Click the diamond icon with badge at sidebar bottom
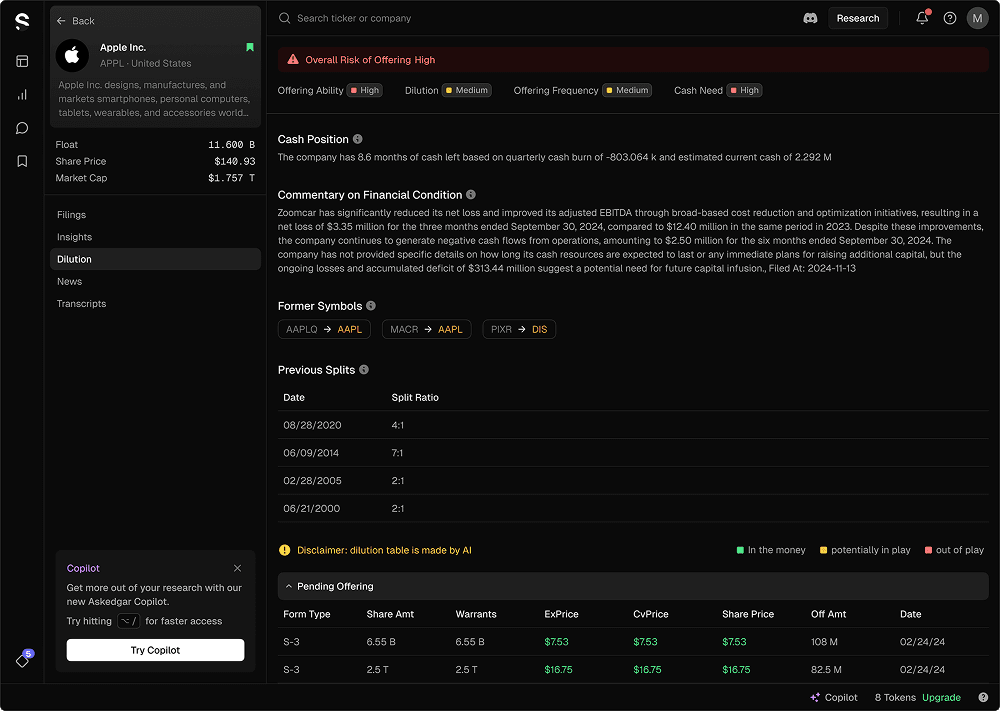 pyautogui.click(x=21, y=660)
